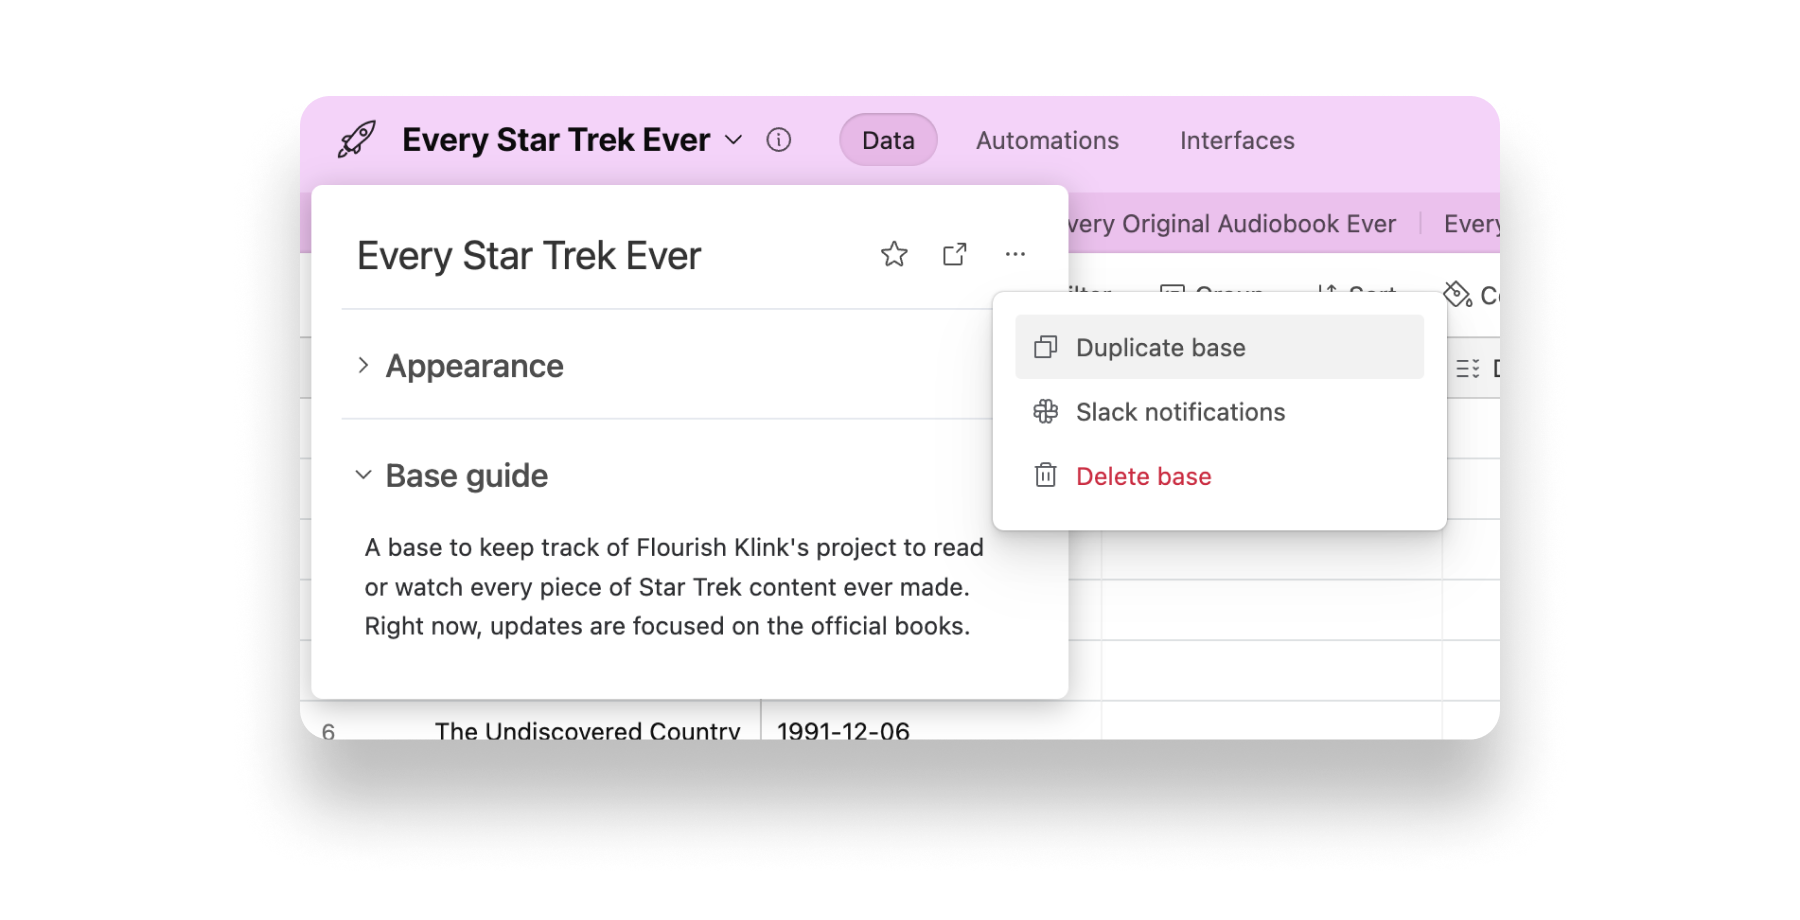Click the duplicate icon in the menu
This screenshot has height=920, width=1800.
click(x=1045, y=347)
